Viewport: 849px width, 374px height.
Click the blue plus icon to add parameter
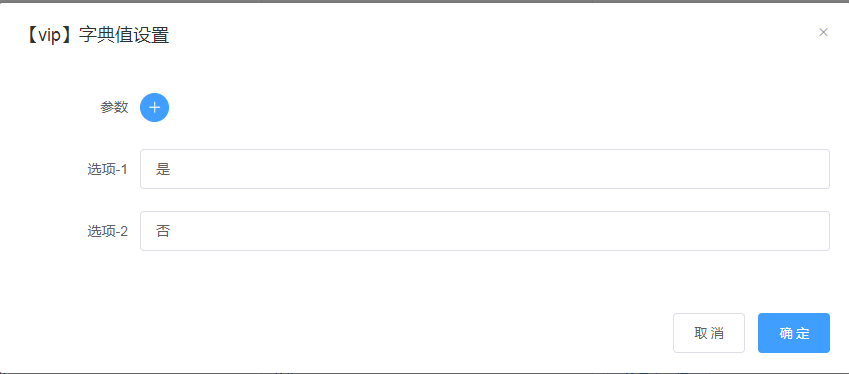point(154,107)
